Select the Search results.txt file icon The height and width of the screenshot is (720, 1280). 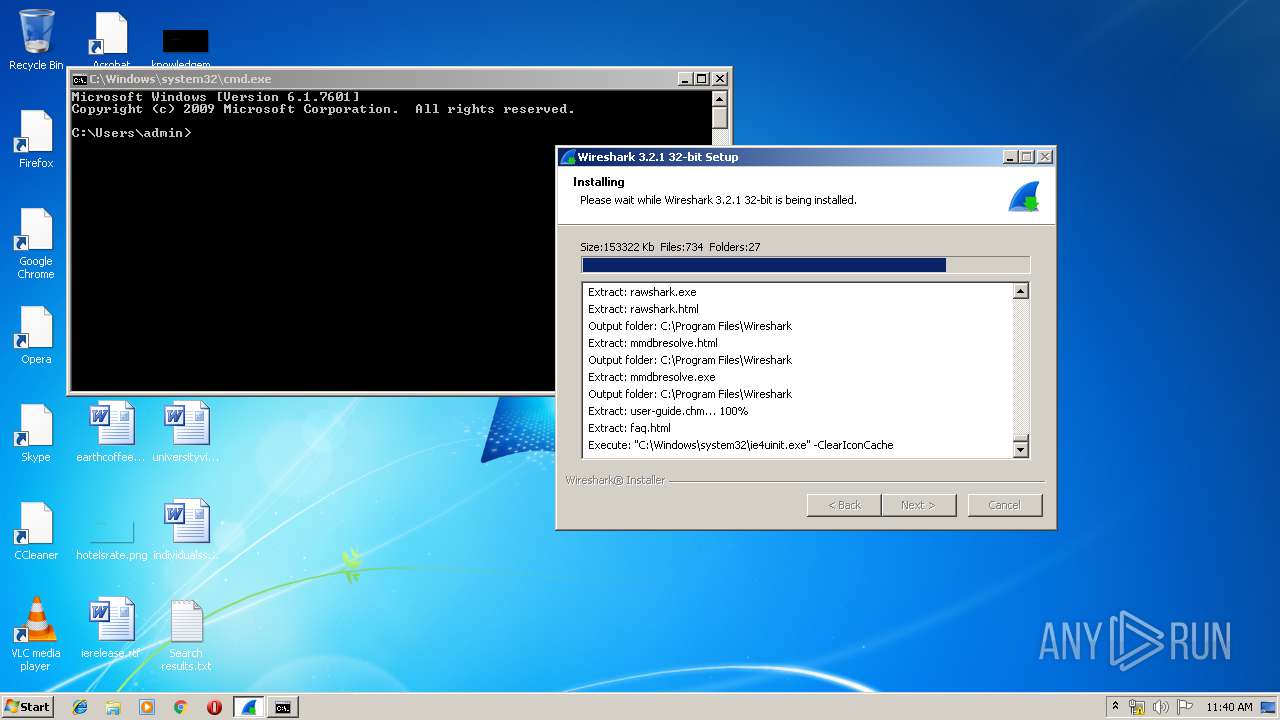point(186,635)
